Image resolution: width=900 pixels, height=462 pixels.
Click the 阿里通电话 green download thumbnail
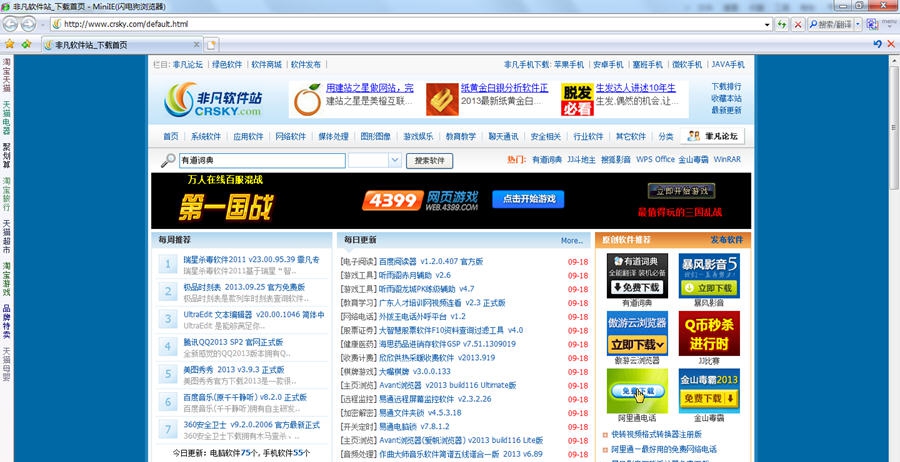(637, 391)
